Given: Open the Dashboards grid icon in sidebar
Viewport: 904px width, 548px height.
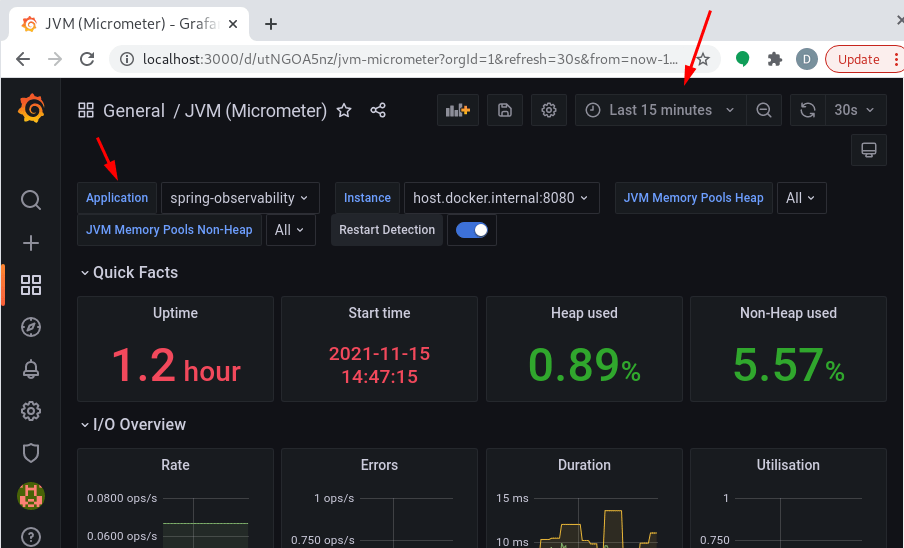Looking at the screenshot, I should coord(31,285).
